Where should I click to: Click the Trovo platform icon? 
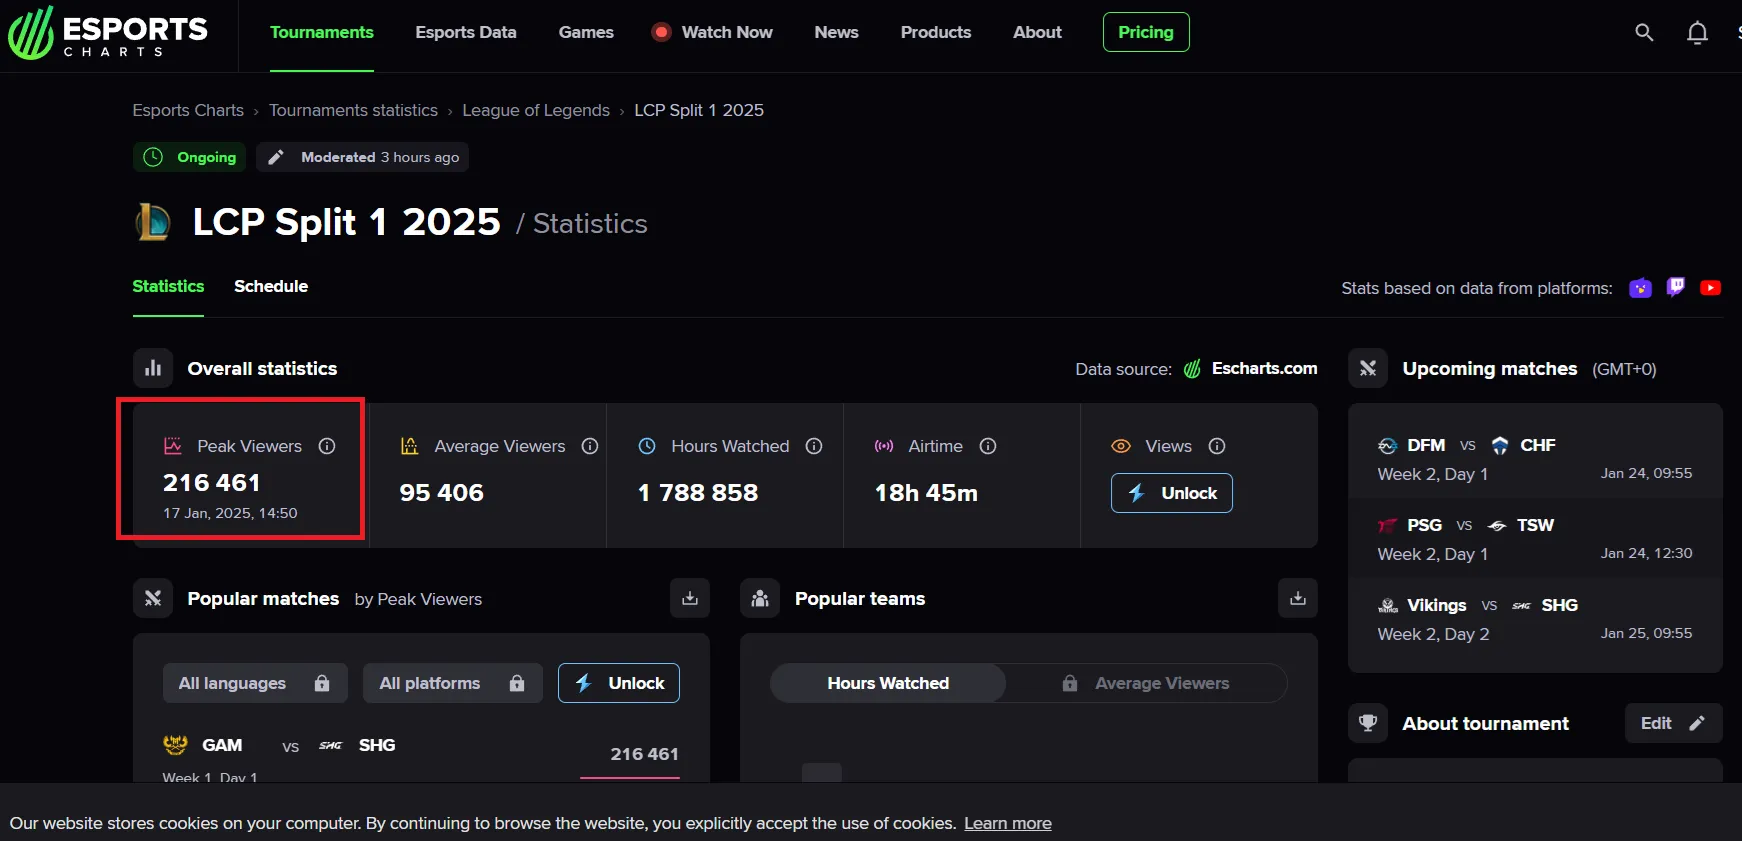1640,288
